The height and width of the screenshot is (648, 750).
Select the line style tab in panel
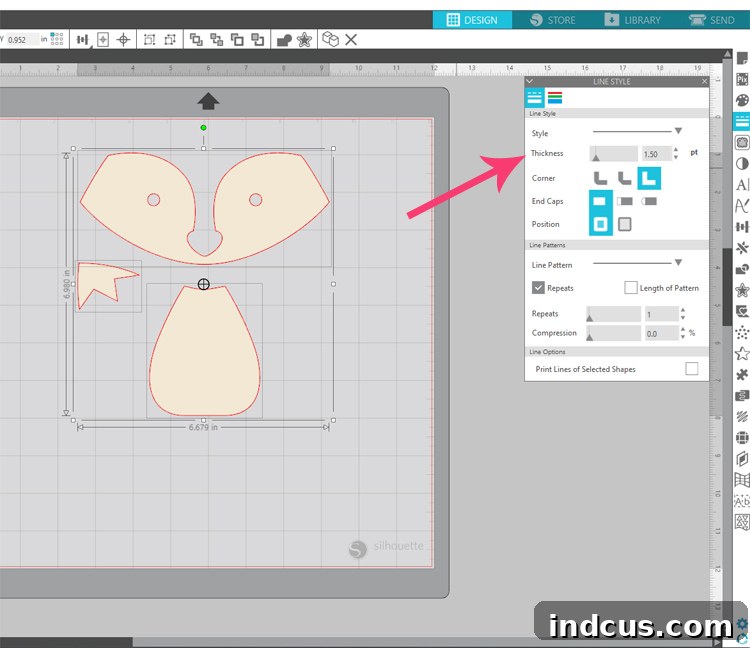click(534, 98)
